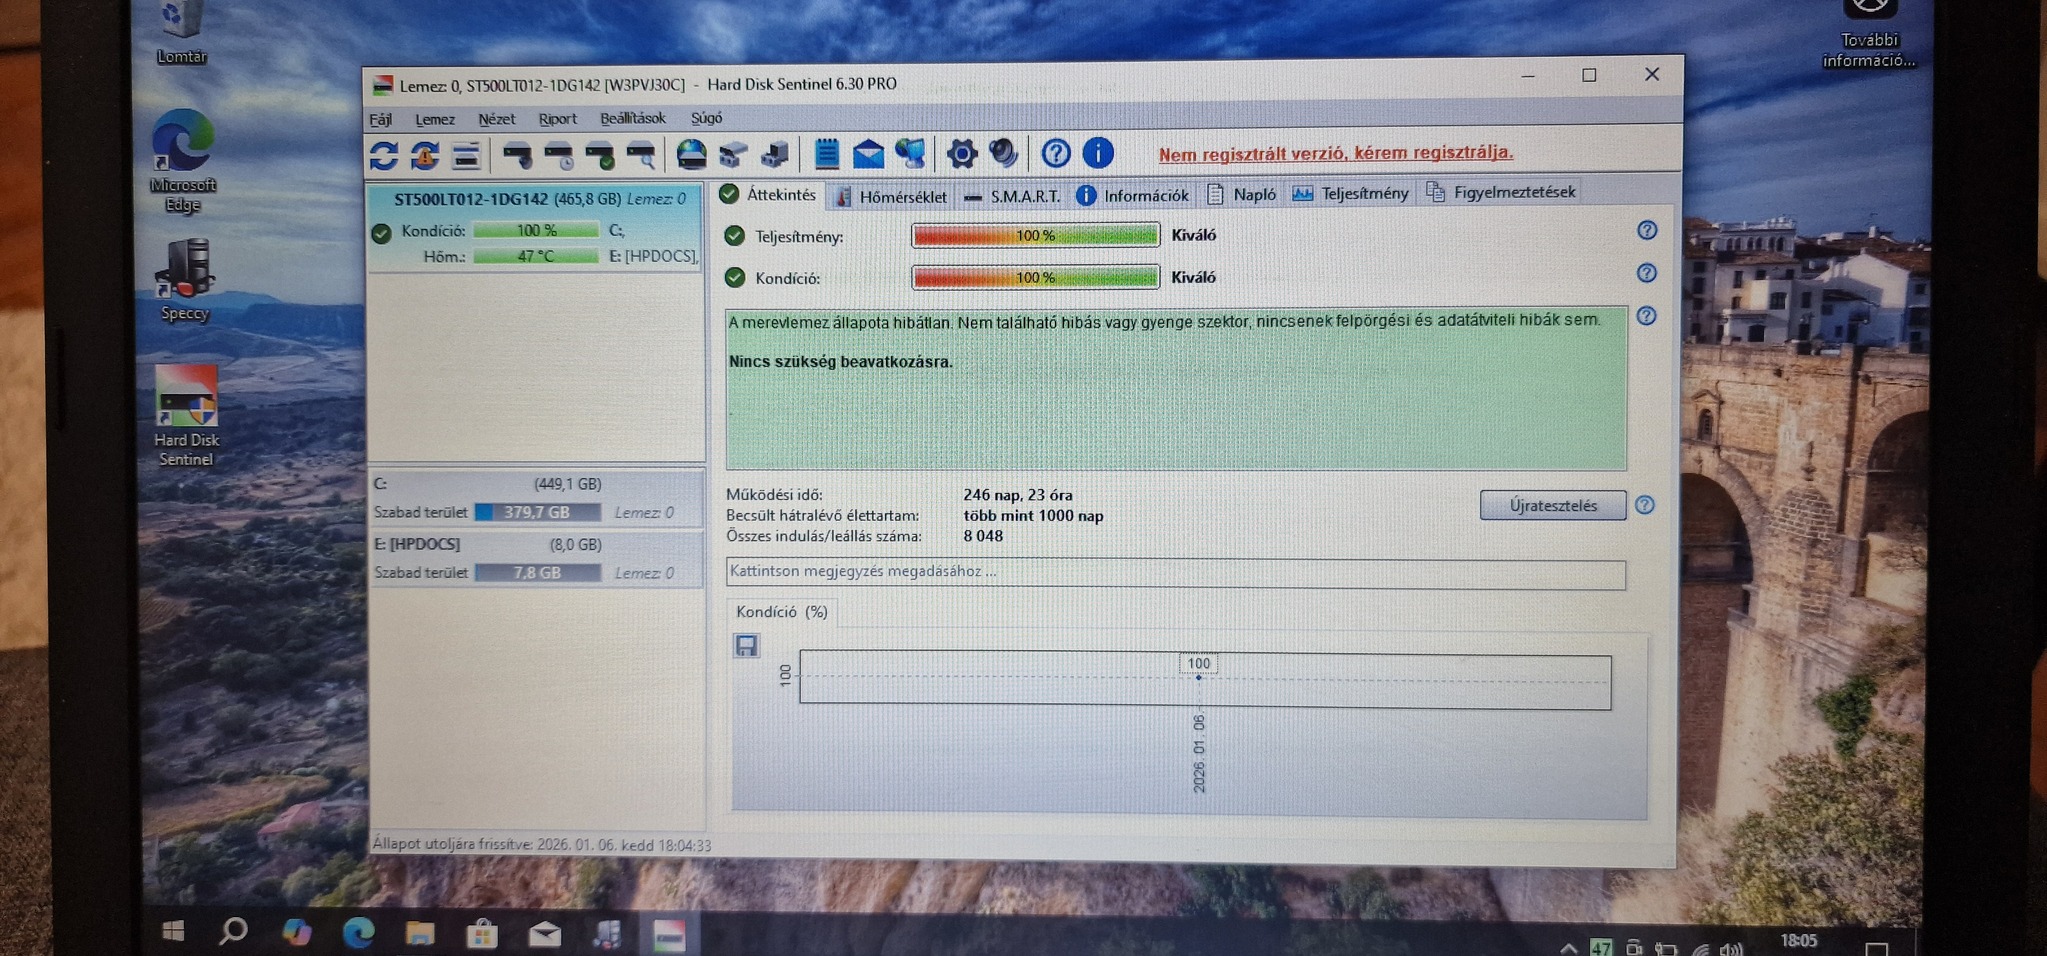Click the '246 nap, 23 óra' value
Viewport: 2047px width, 956px height.
(1018, 495)
